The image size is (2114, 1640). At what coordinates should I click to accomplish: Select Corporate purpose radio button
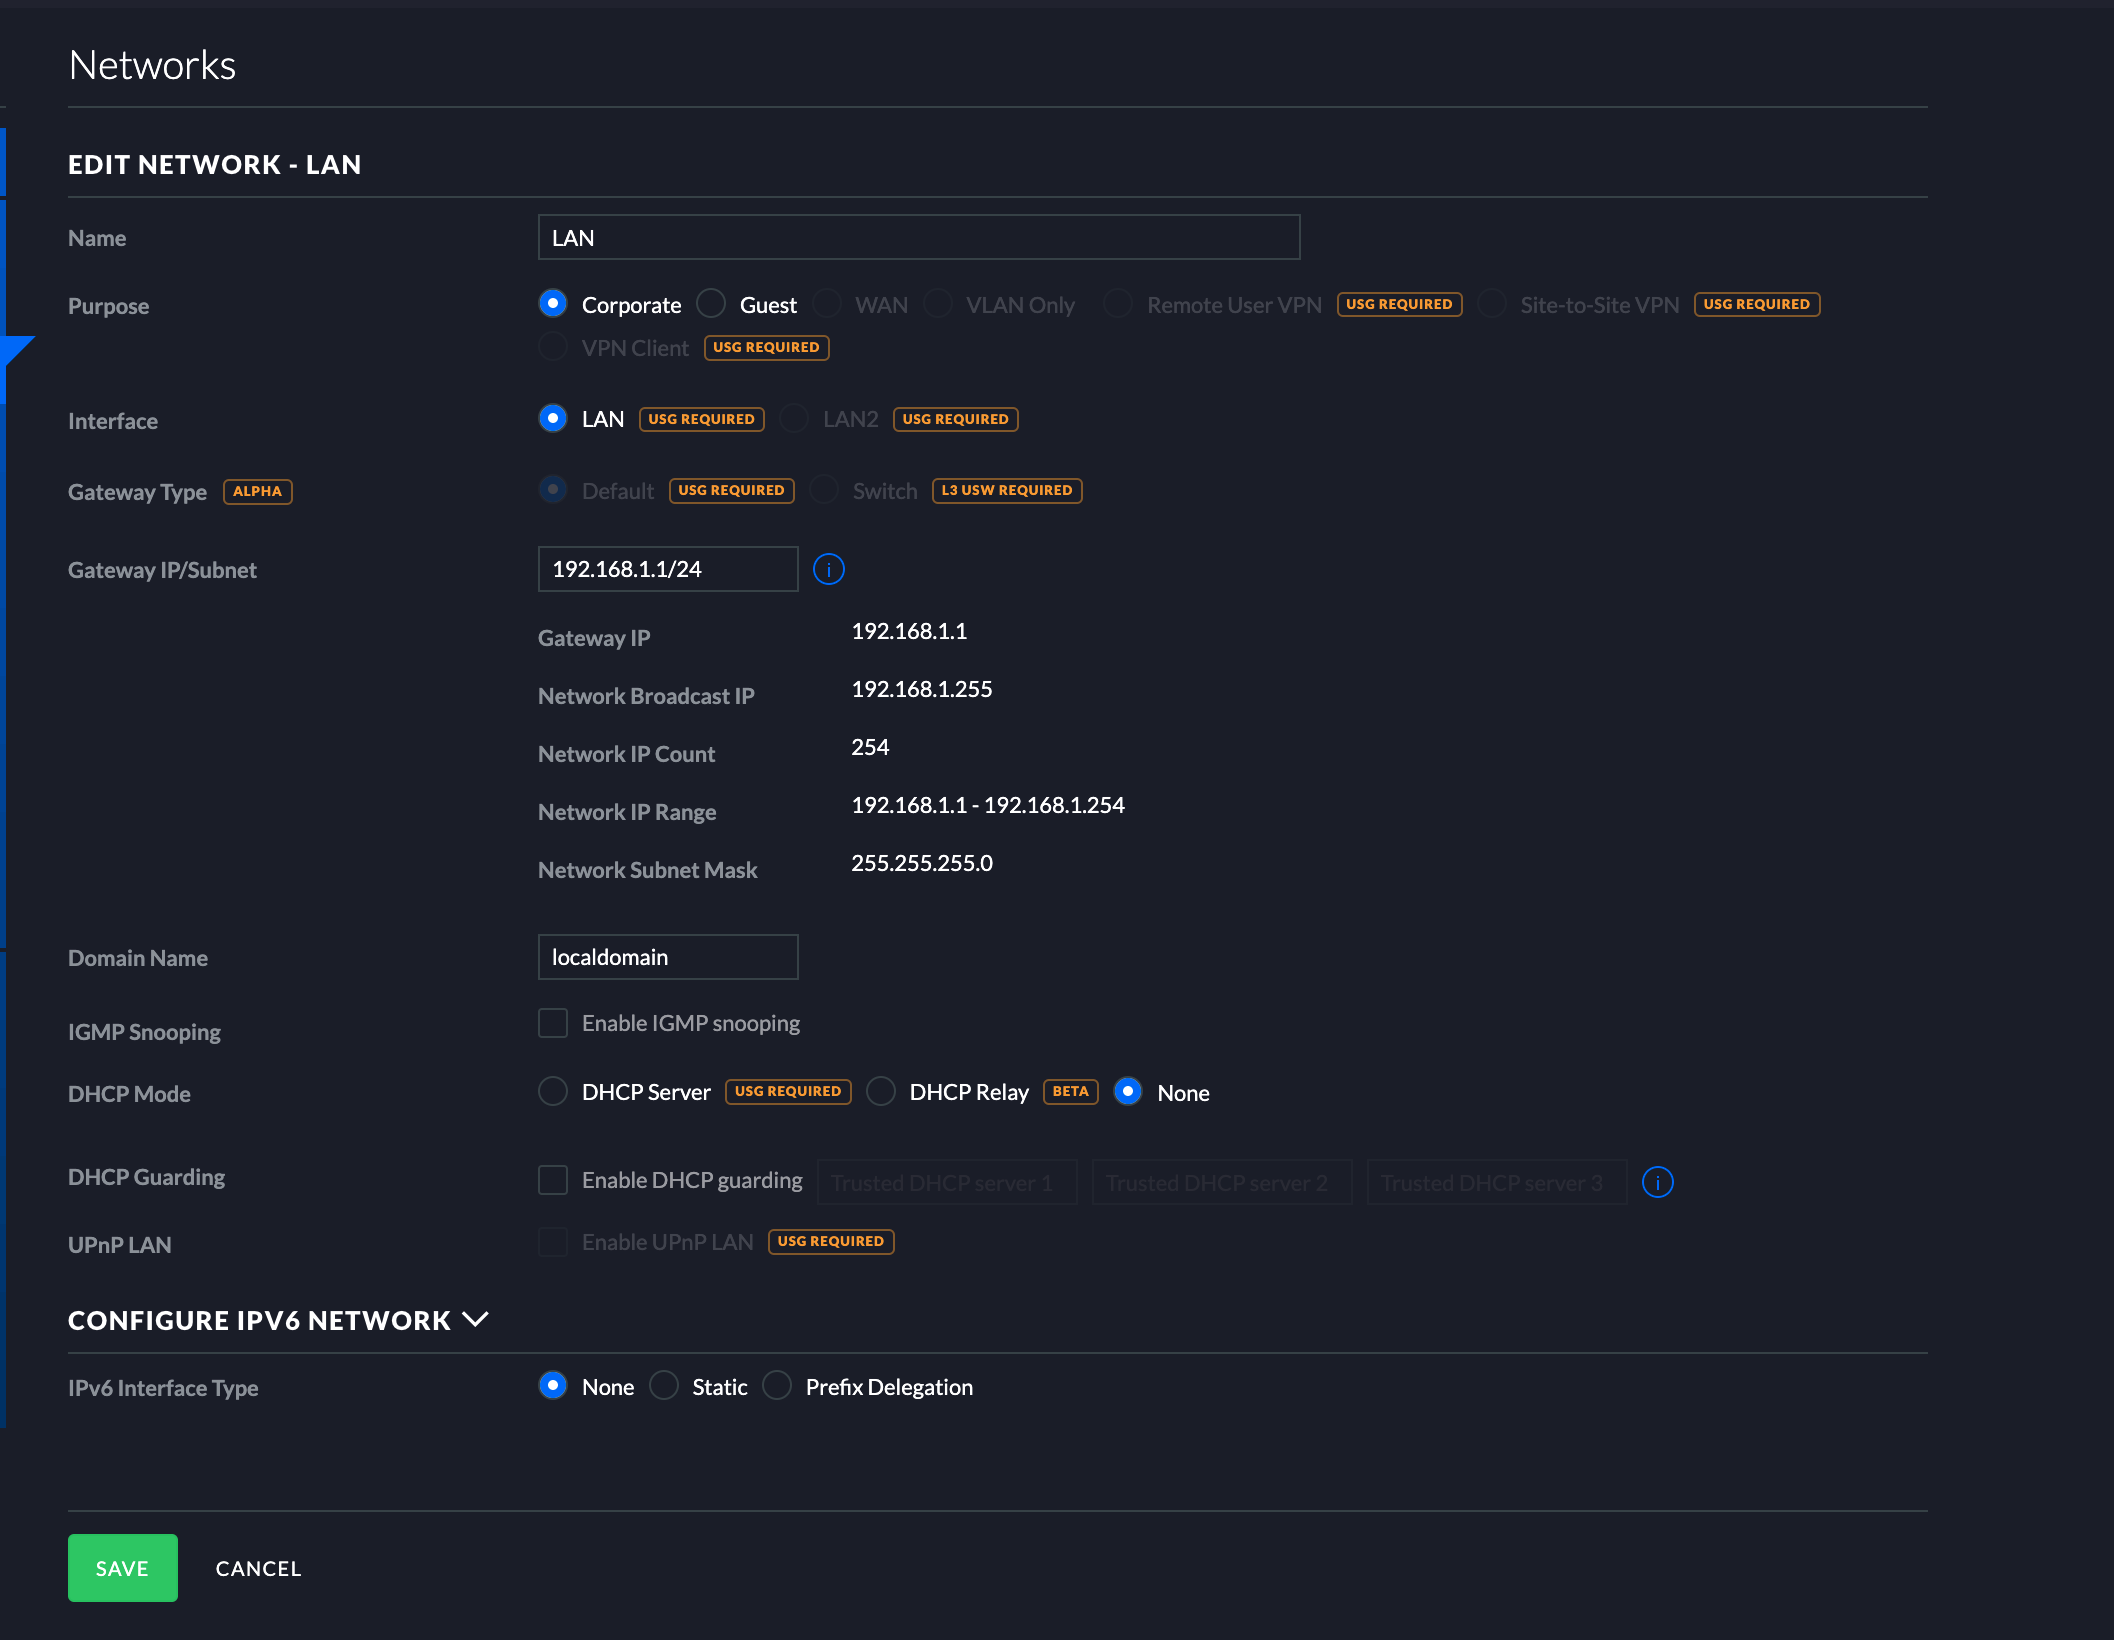click(553, 303)
